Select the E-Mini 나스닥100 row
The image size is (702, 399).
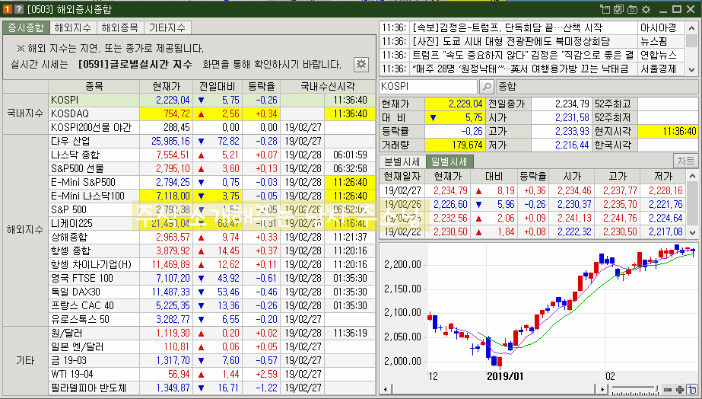click(x=212, y=196)
